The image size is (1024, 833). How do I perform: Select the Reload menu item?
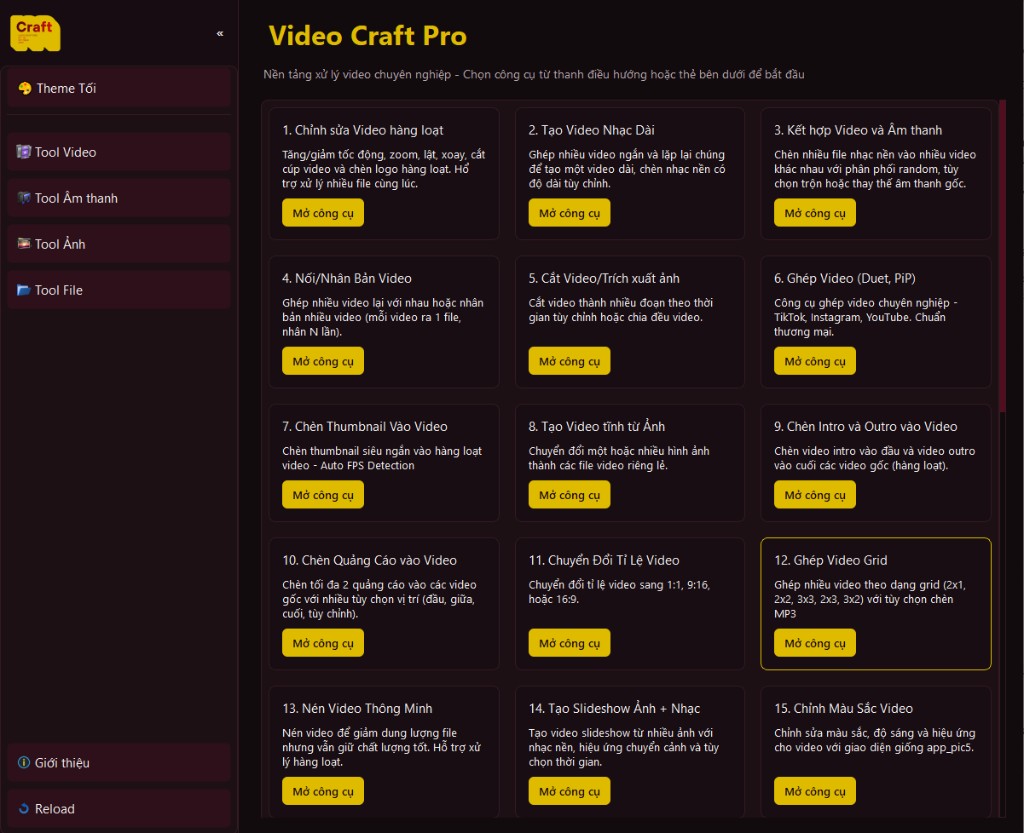pos(120,809)
